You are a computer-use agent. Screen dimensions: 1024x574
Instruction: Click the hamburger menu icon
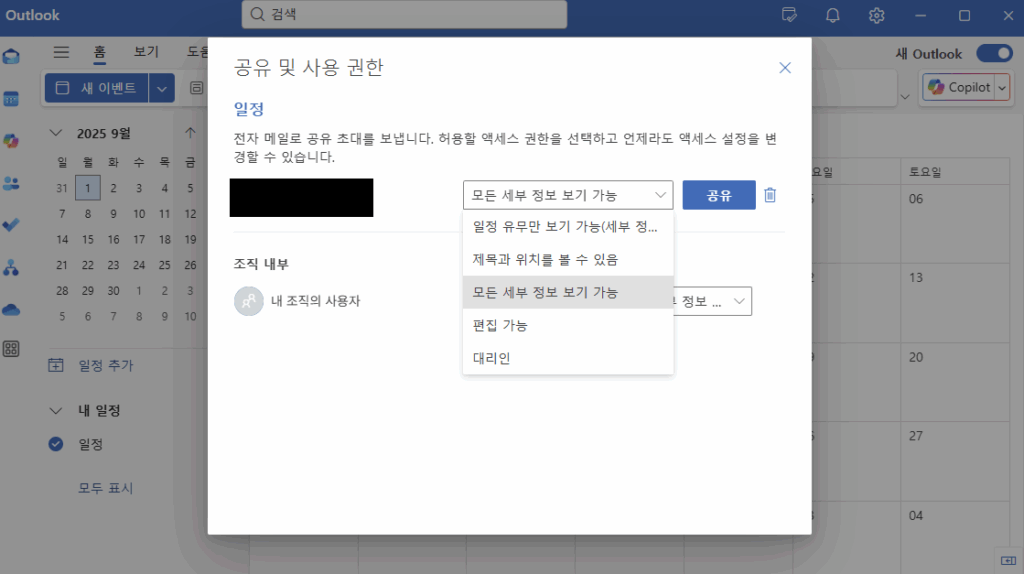(61, 52)
